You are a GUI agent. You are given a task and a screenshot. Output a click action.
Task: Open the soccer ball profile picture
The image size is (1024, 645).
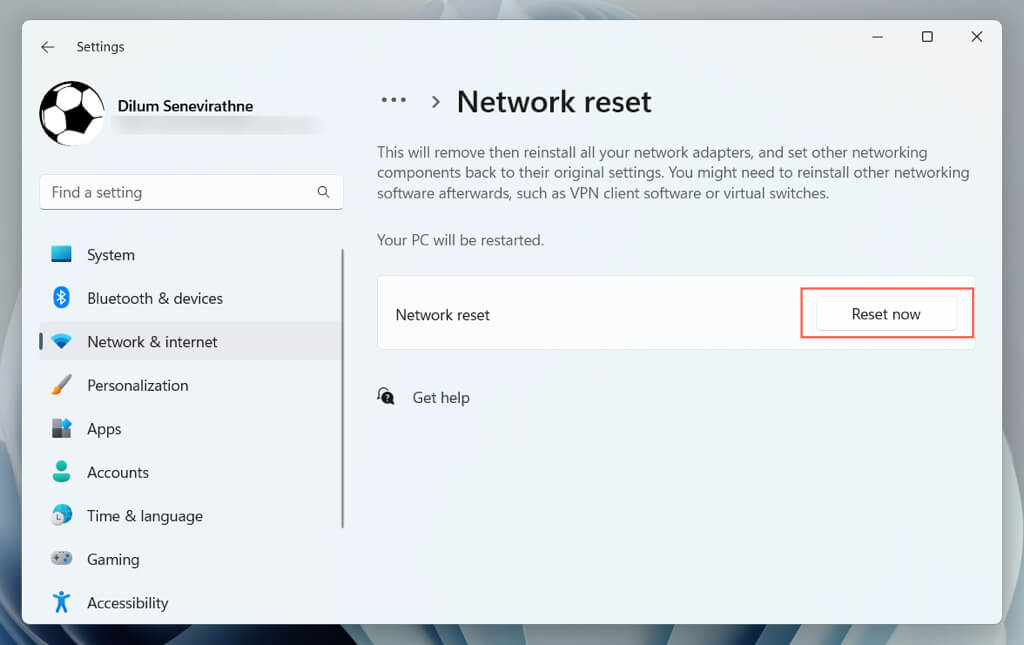tap(72, 114)
